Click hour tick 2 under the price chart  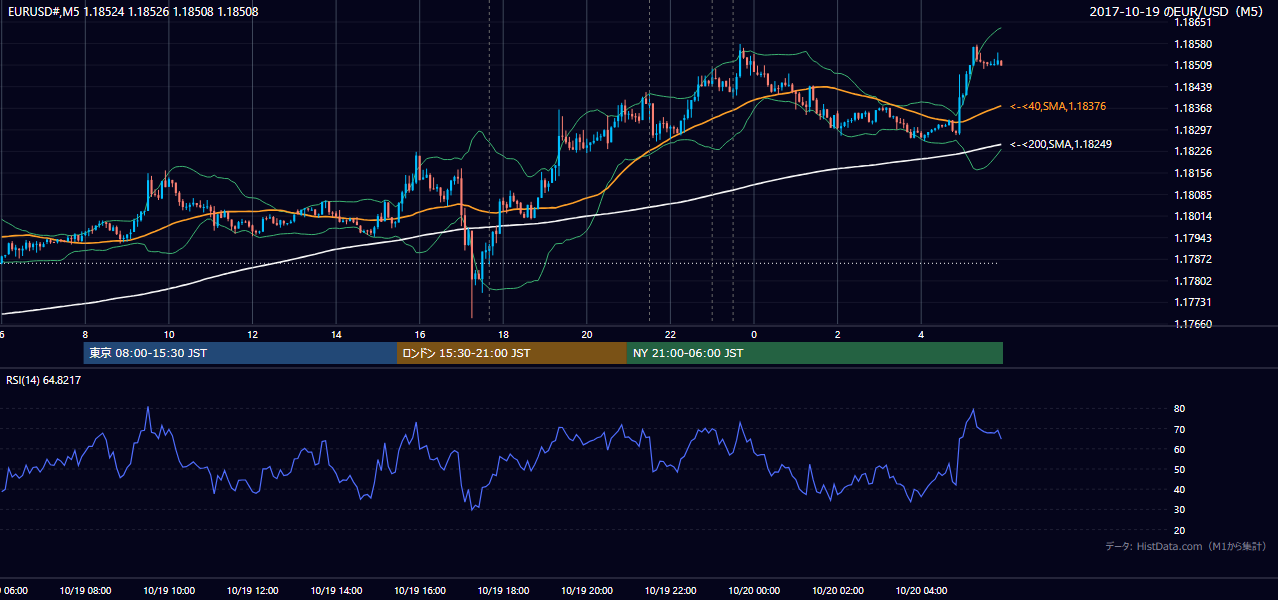pyautogui.click(x=838, y=335)
